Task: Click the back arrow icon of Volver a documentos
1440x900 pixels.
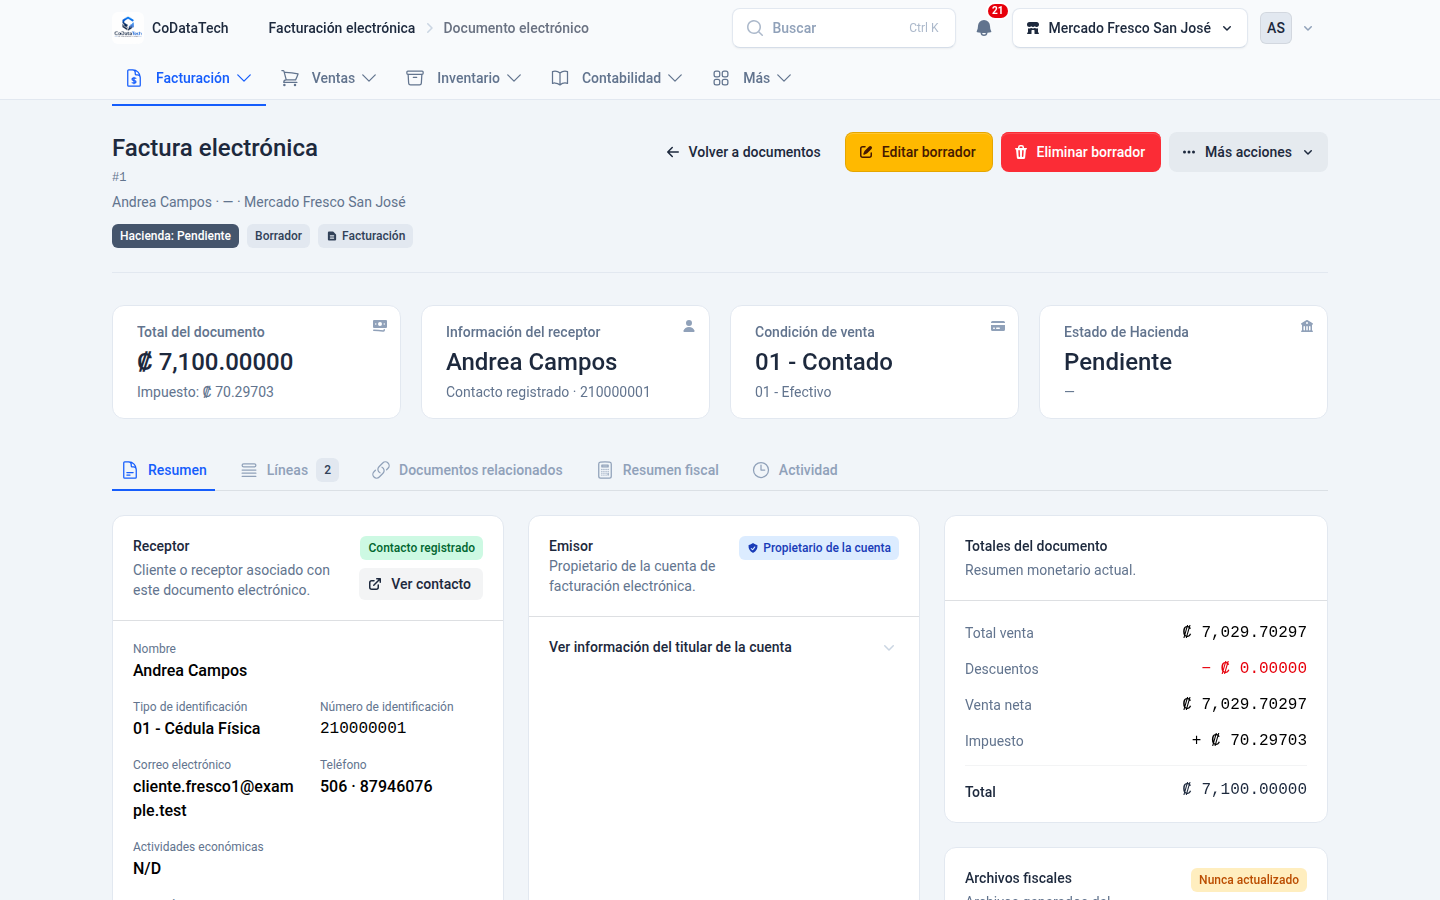Action: [673, 152]
